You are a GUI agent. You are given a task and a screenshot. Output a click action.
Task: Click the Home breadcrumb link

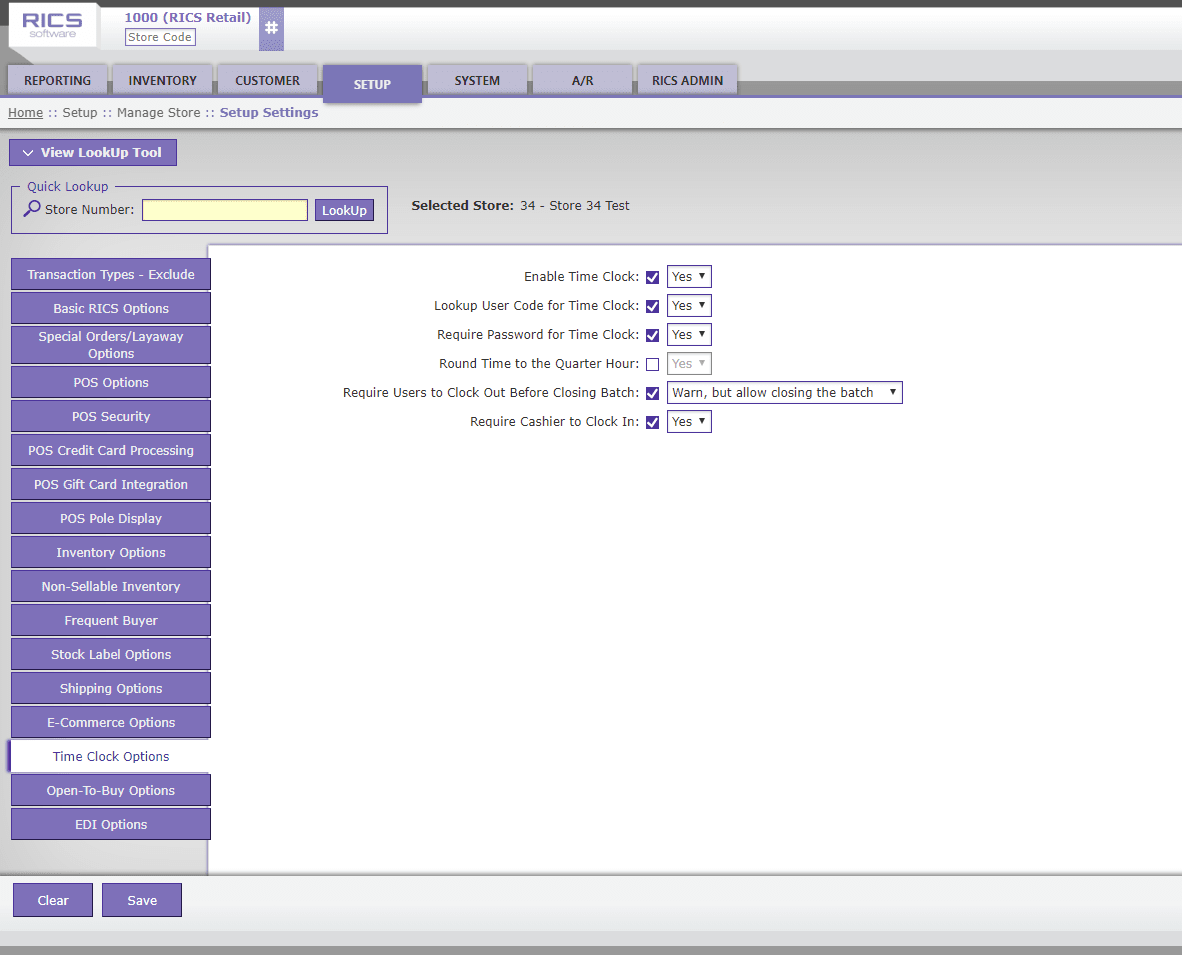[x=25, y=112]
